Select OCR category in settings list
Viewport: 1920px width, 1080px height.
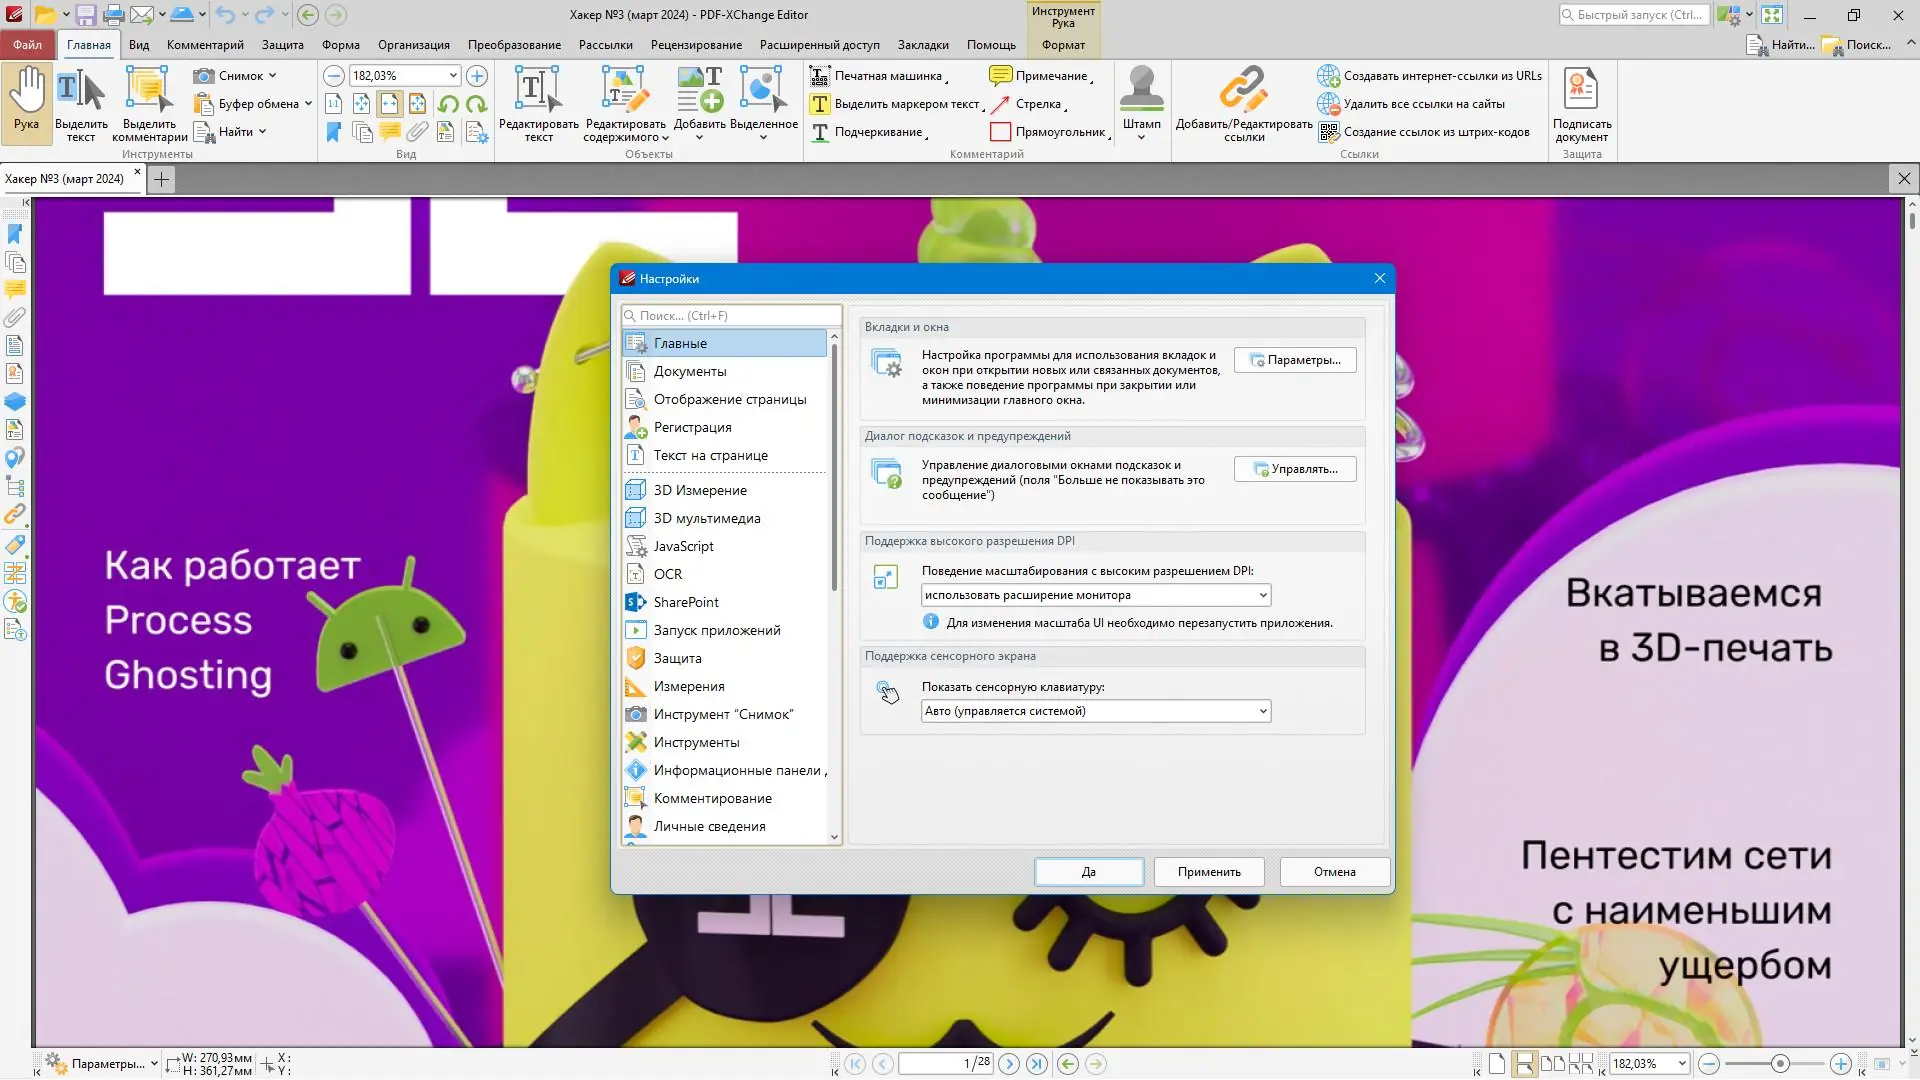click(667, 574)
